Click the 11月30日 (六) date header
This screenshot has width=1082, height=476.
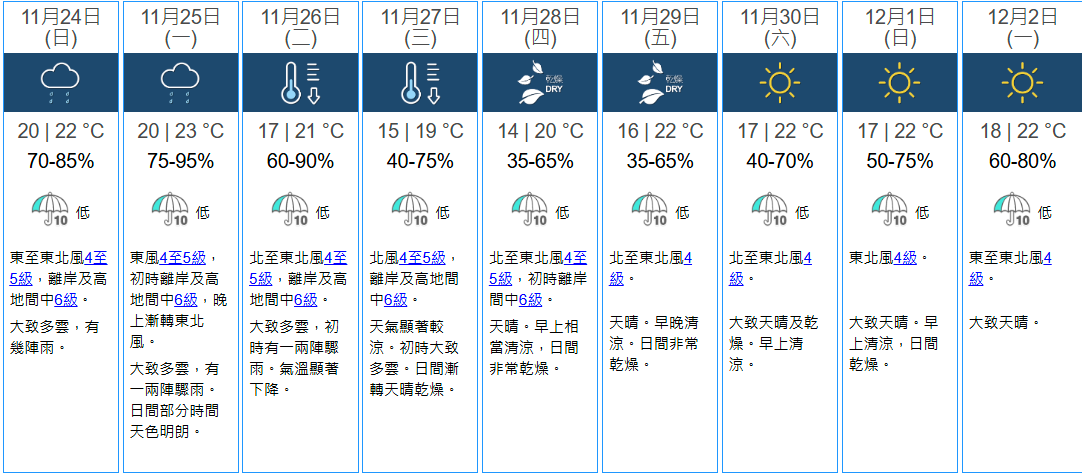tap(780, 27)
